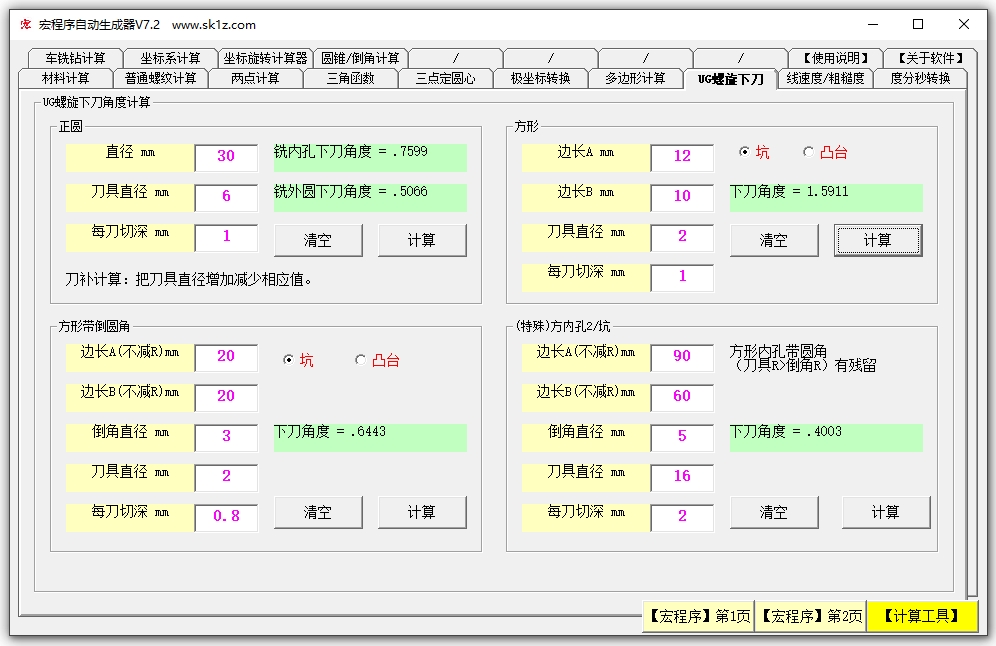Go to 【宏程序】第1页
Image resolution: width=996 pixels, height=646 pixels.
point(698,616)
